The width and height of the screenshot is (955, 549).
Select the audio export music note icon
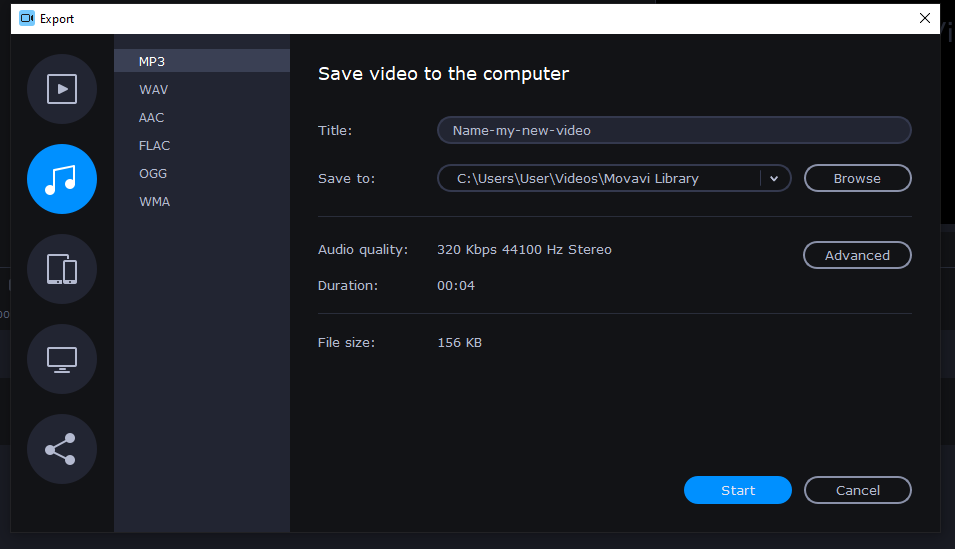point(62,179)
